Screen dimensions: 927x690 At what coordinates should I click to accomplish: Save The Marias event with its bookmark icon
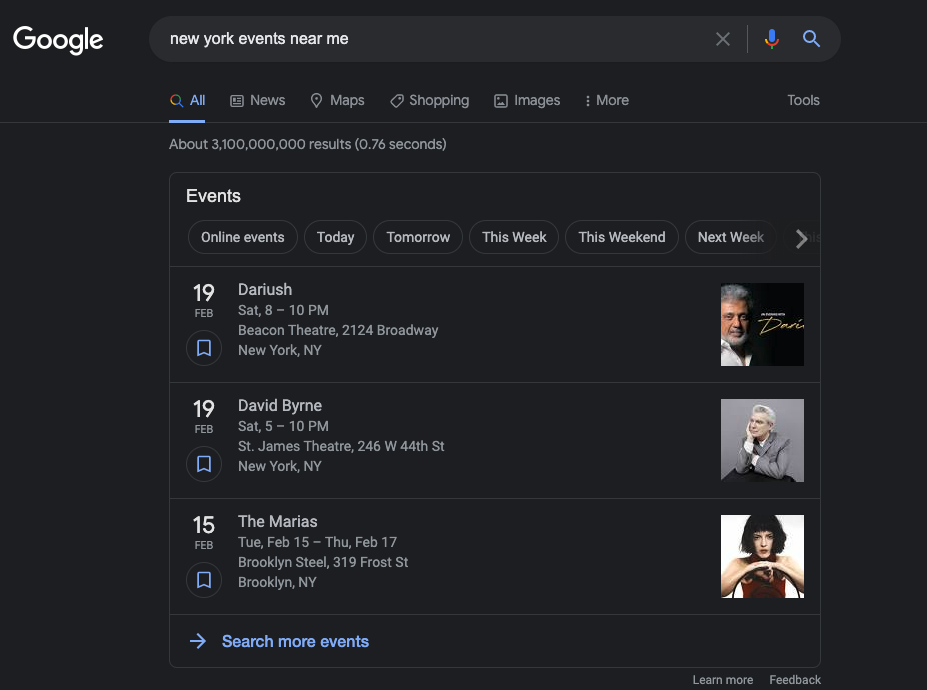[204, 579]
